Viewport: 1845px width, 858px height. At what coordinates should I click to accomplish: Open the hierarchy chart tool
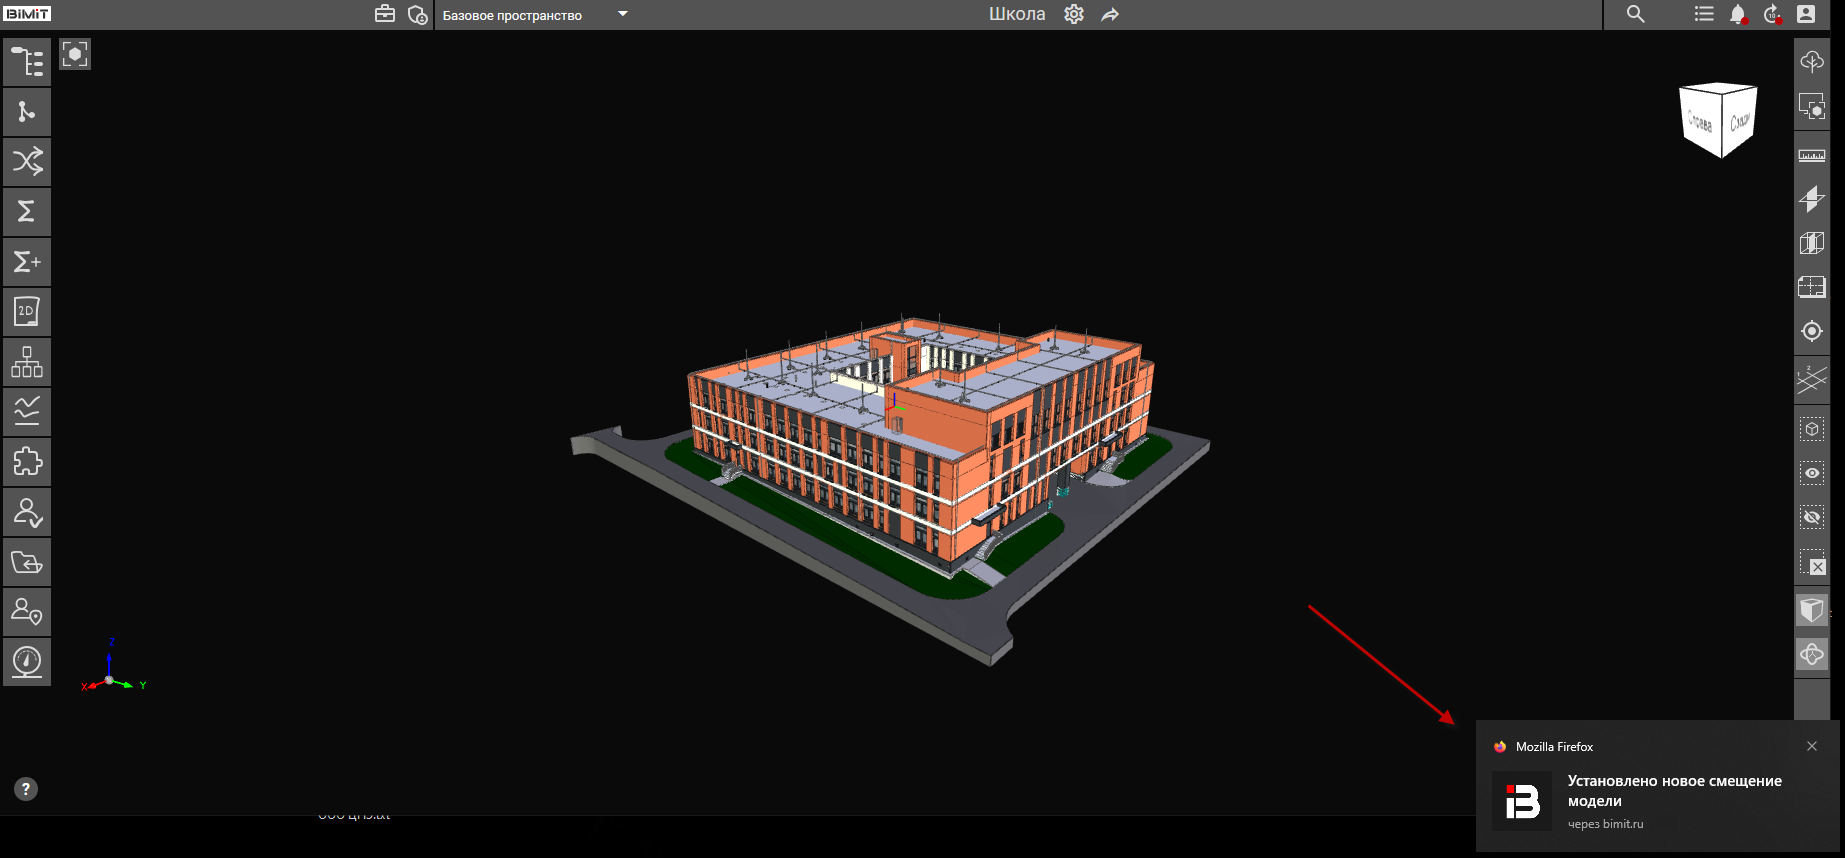(x=27, y=362)
